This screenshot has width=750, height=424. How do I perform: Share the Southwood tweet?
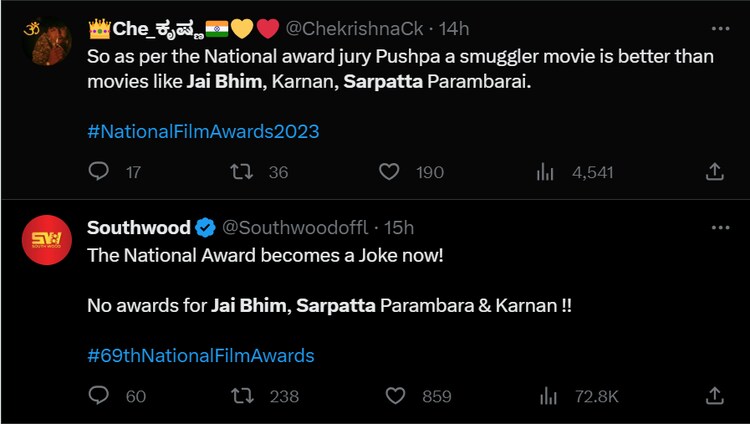pos(715,396)
